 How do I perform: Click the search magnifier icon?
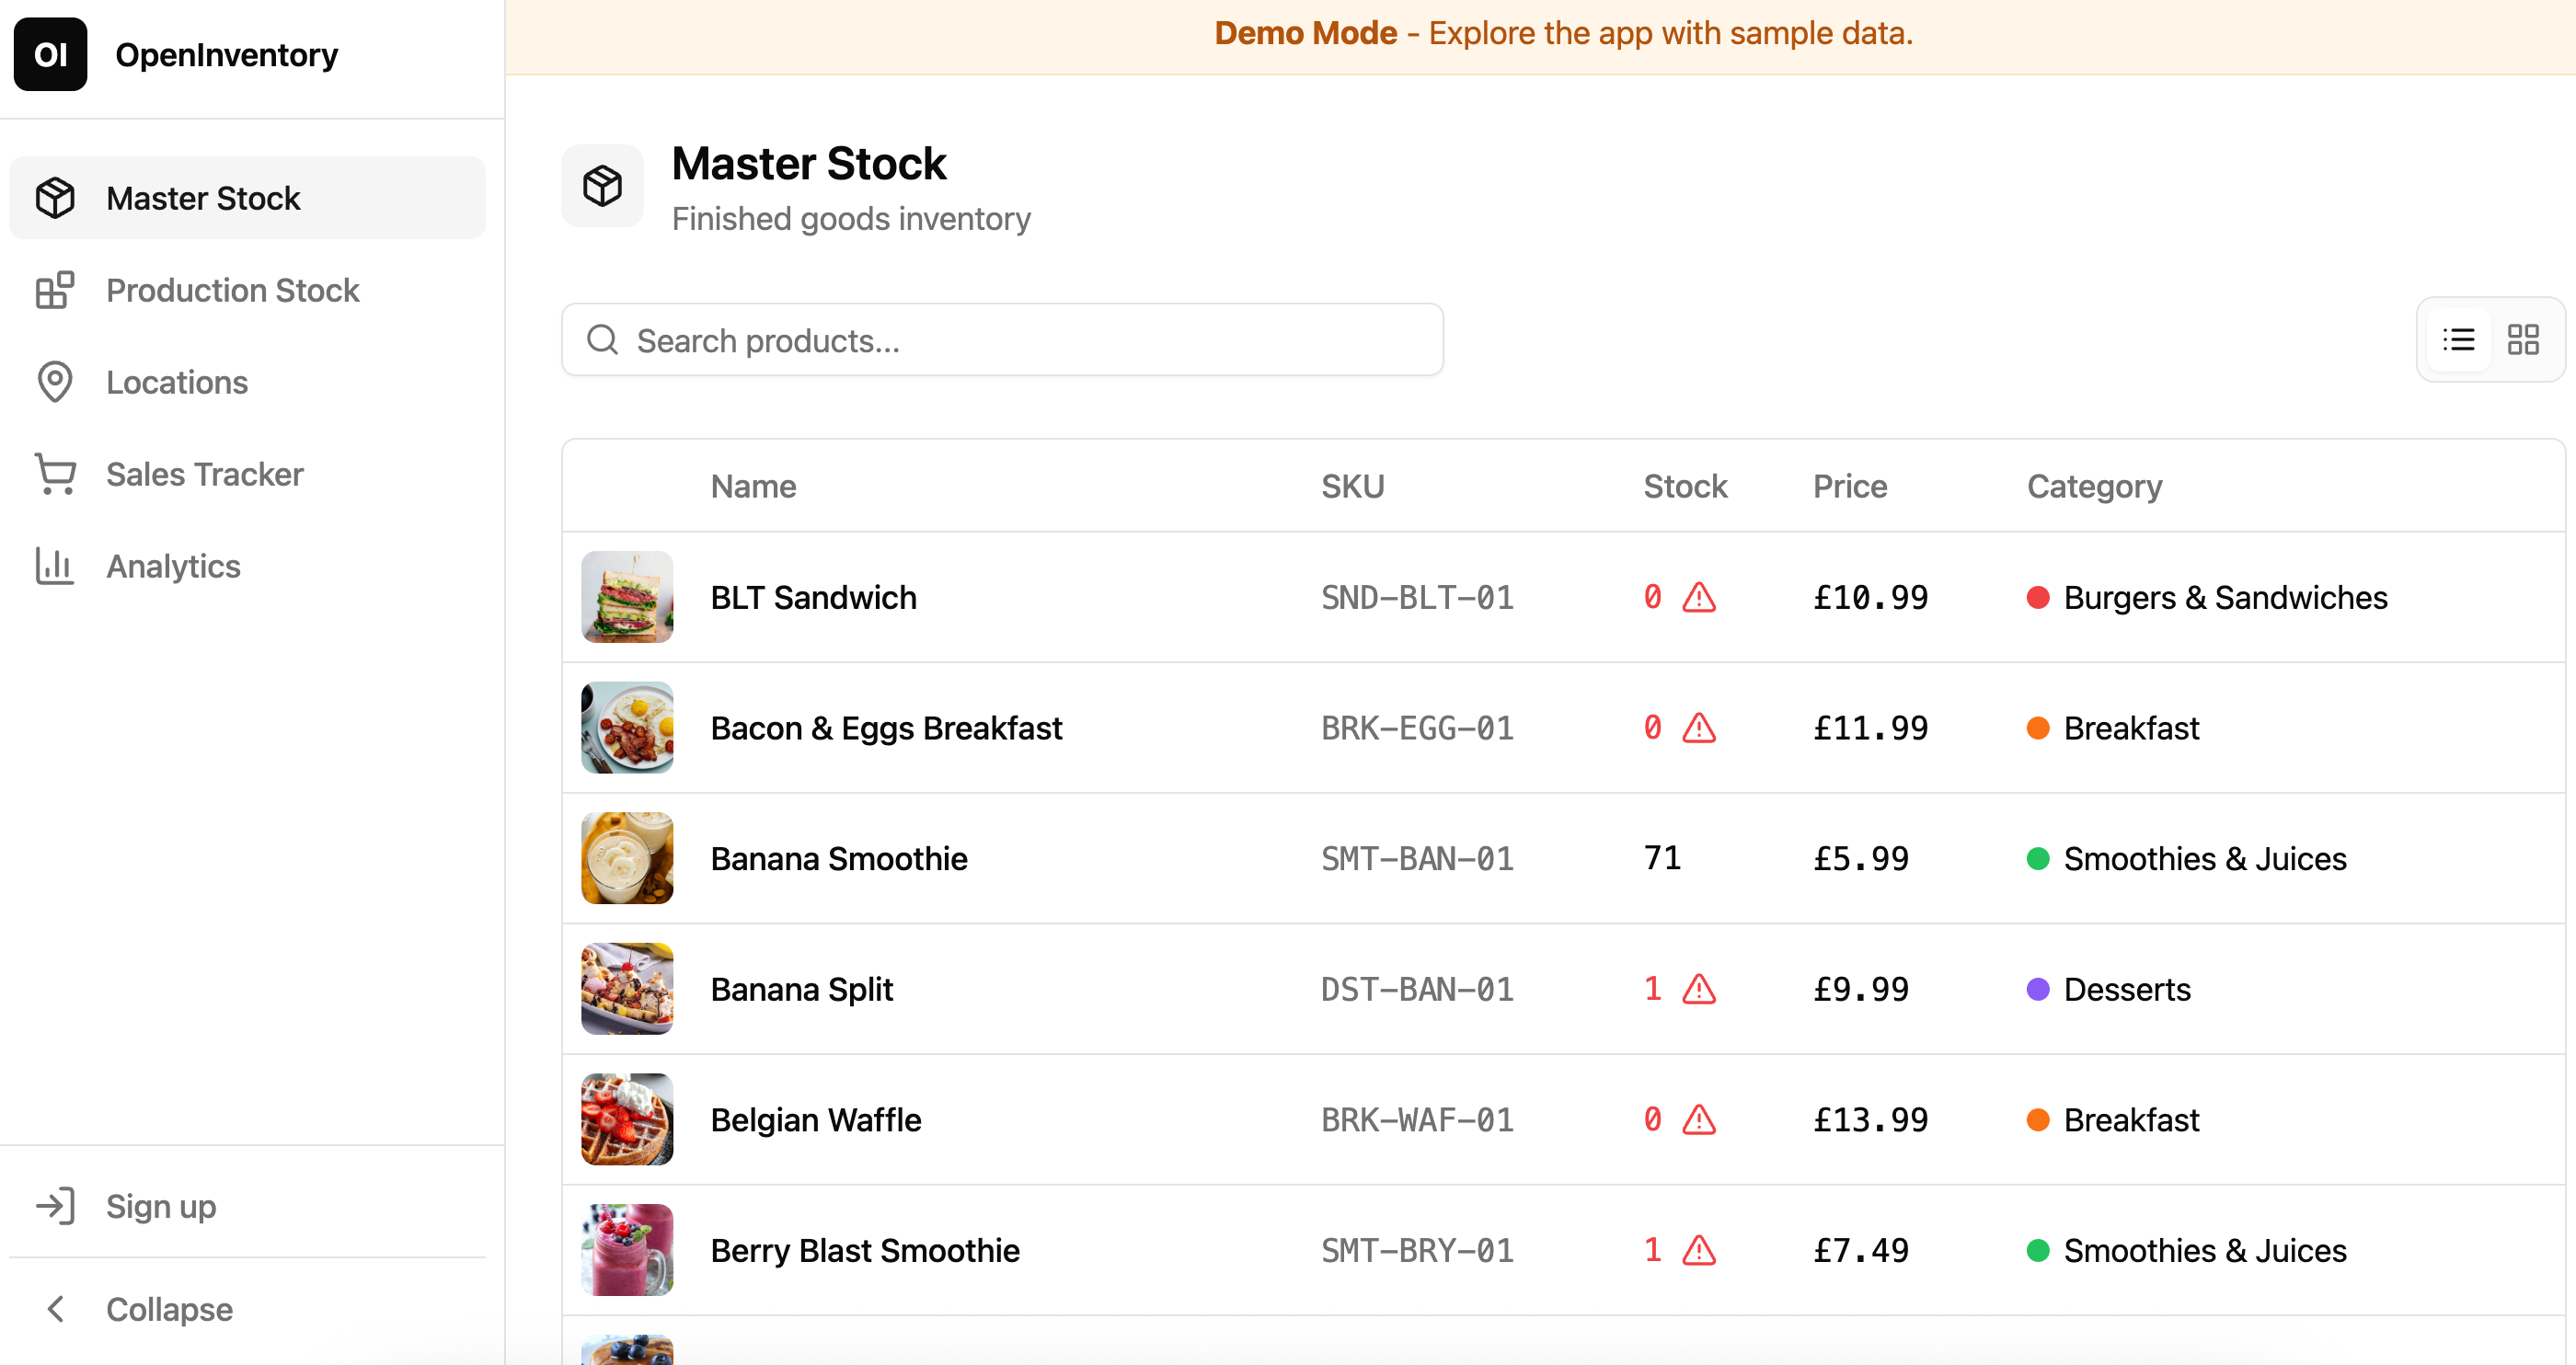(x=602, y=340)
